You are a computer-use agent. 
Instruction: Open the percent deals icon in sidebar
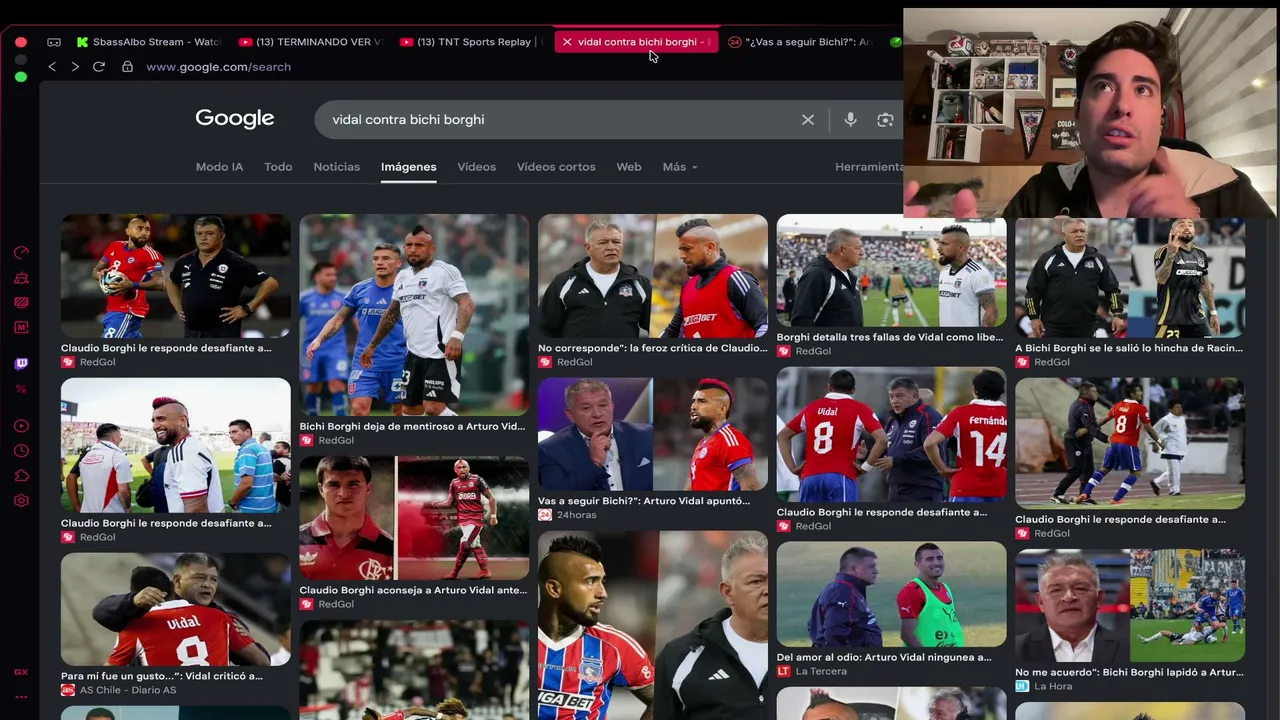click(21, 389)
